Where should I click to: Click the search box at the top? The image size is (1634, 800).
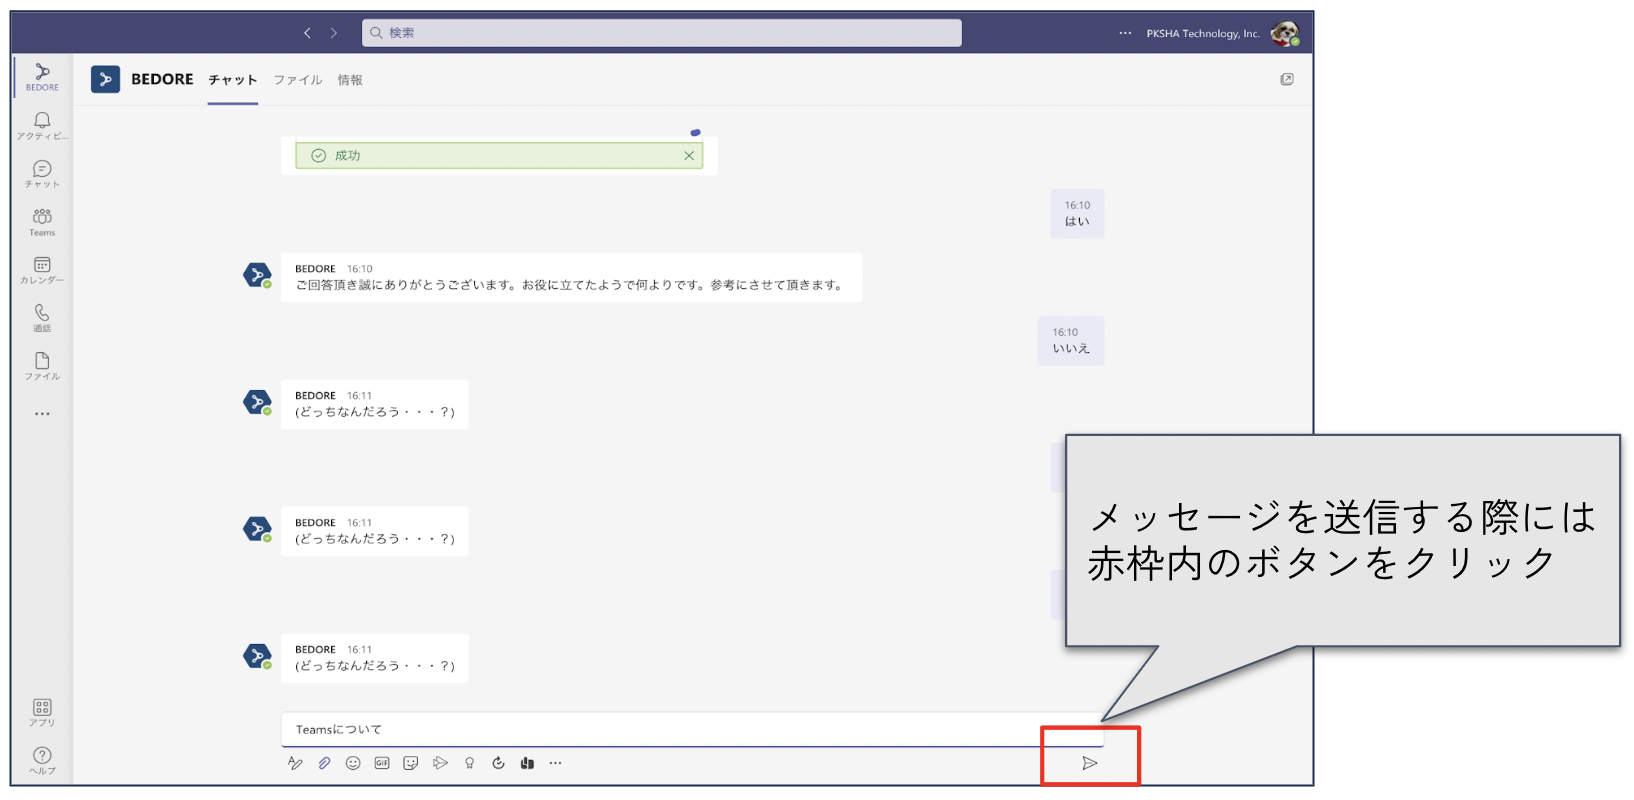click(x=662, y=33)
